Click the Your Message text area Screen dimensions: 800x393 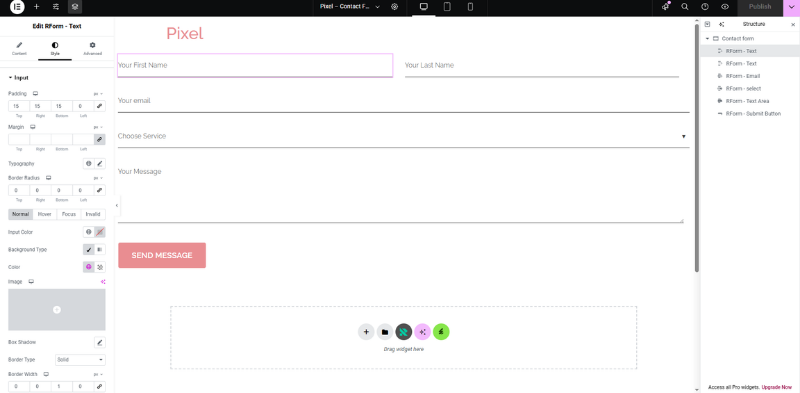tap(401, 191)
